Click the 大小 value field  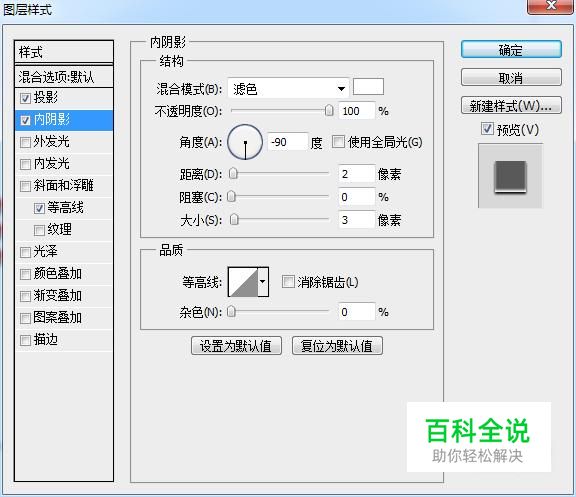[357, 220]
